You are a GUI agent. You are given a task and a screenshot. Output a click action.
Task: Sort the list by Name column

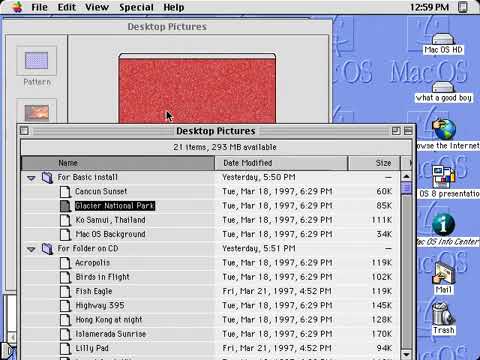[x=118, y=163]
